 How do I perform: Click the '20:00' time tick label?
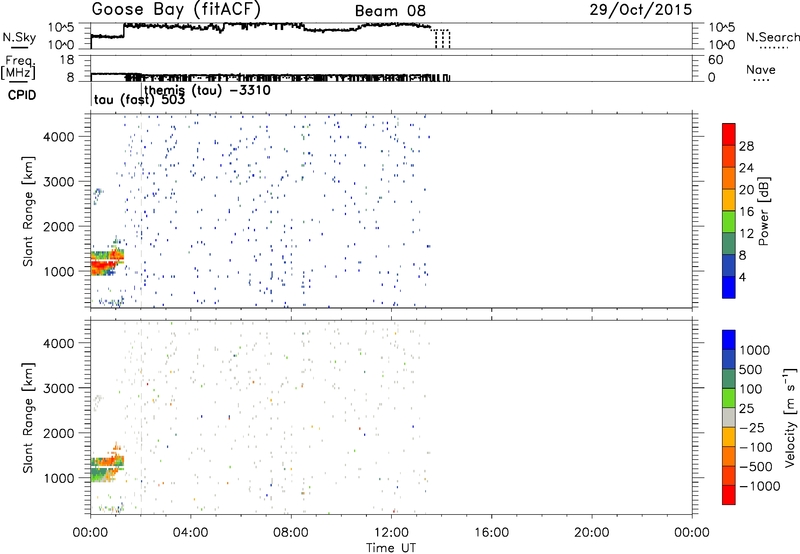tap(592, 532)
